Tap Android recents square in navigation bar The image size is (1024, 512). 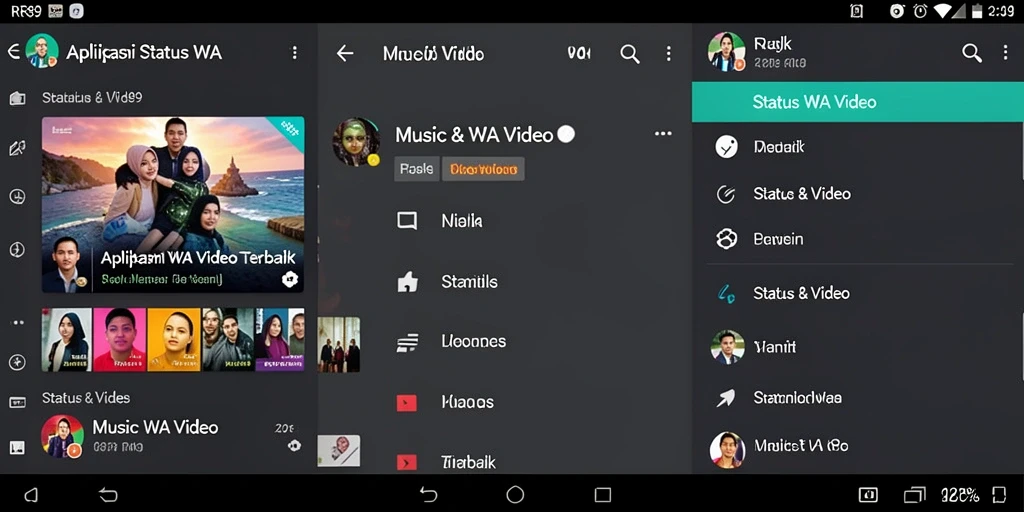click(603, 494)
